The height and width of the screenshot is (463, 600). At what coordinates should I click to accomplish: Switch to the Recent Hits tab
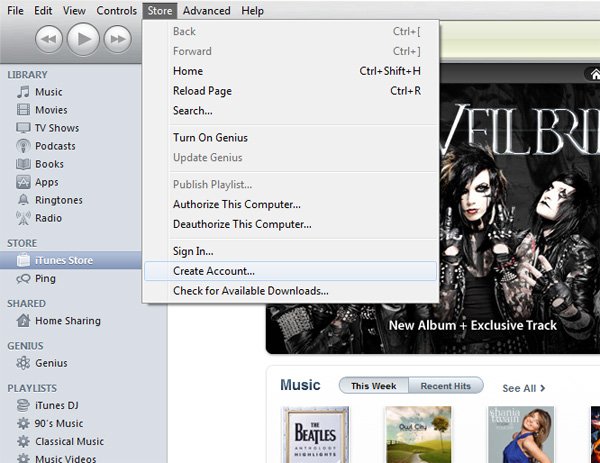pyautogui.click(x=446, y=386)
